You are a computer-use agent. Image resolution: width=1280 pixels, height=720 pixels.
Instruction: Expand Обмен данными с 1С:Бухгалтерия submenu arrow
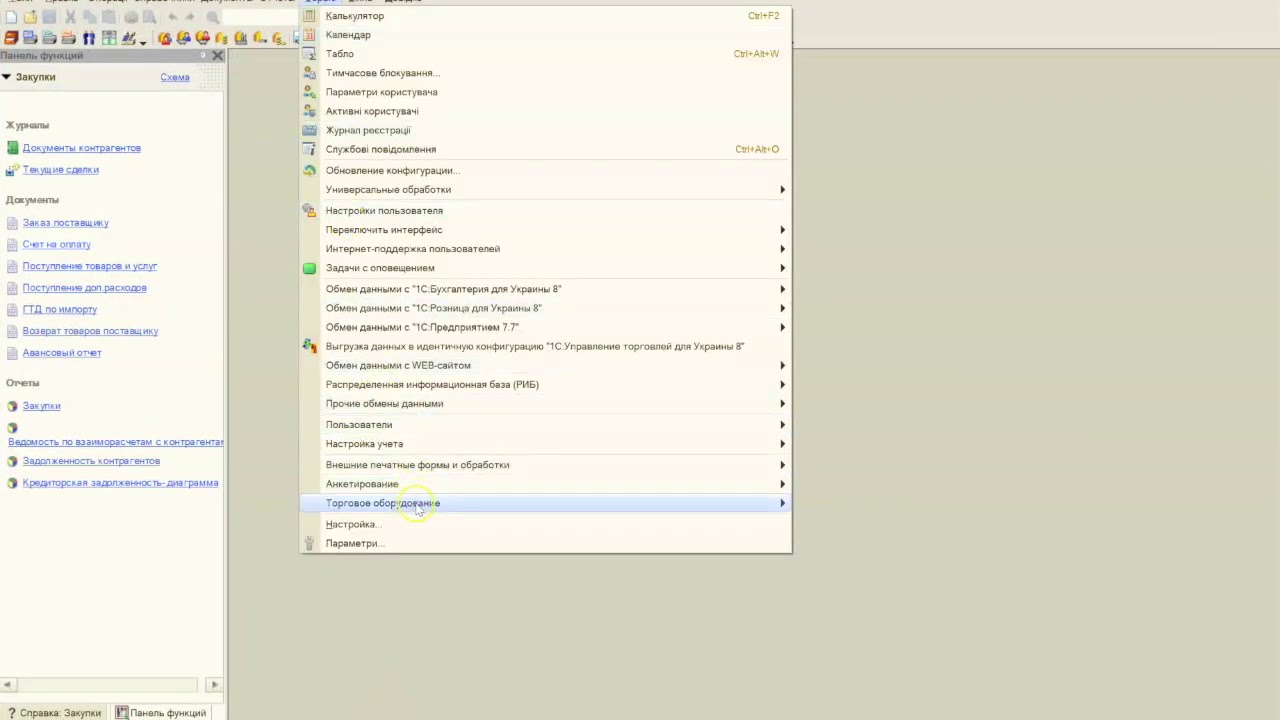tap(782, 289)
